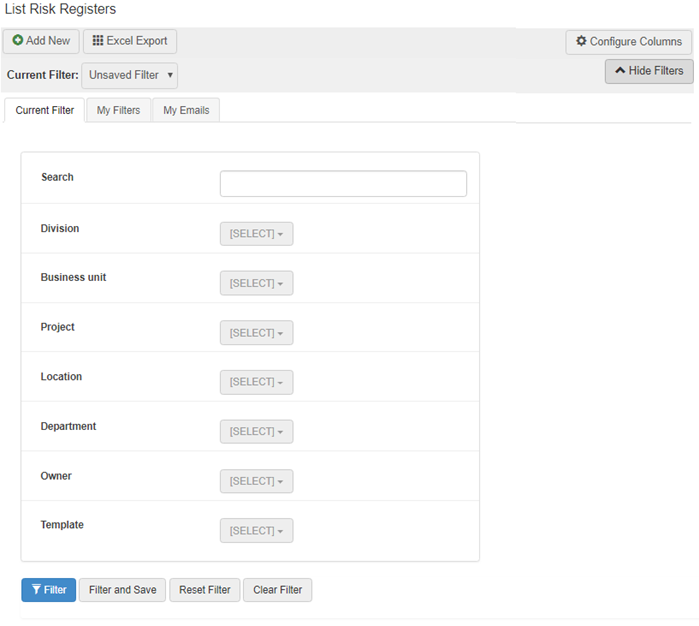Expand the Template select dropdown
699x626 pixels.
(x=256, y=531)
